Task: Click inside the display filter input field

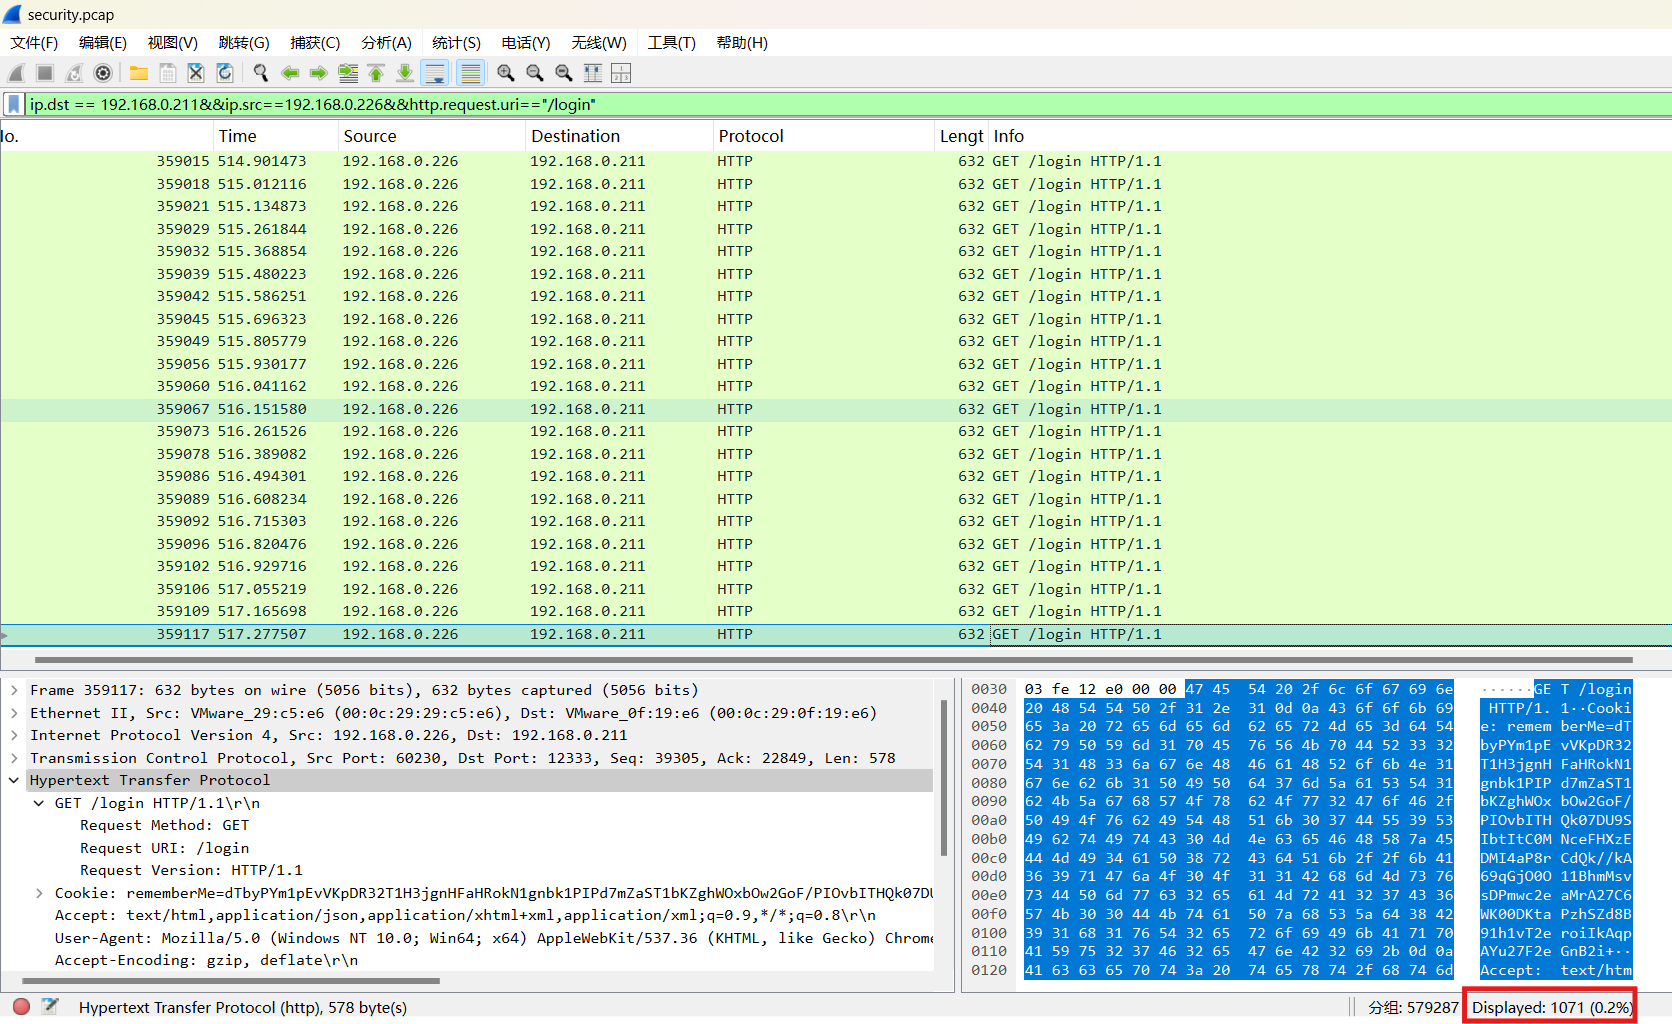Action: click(x=800, y=104)
